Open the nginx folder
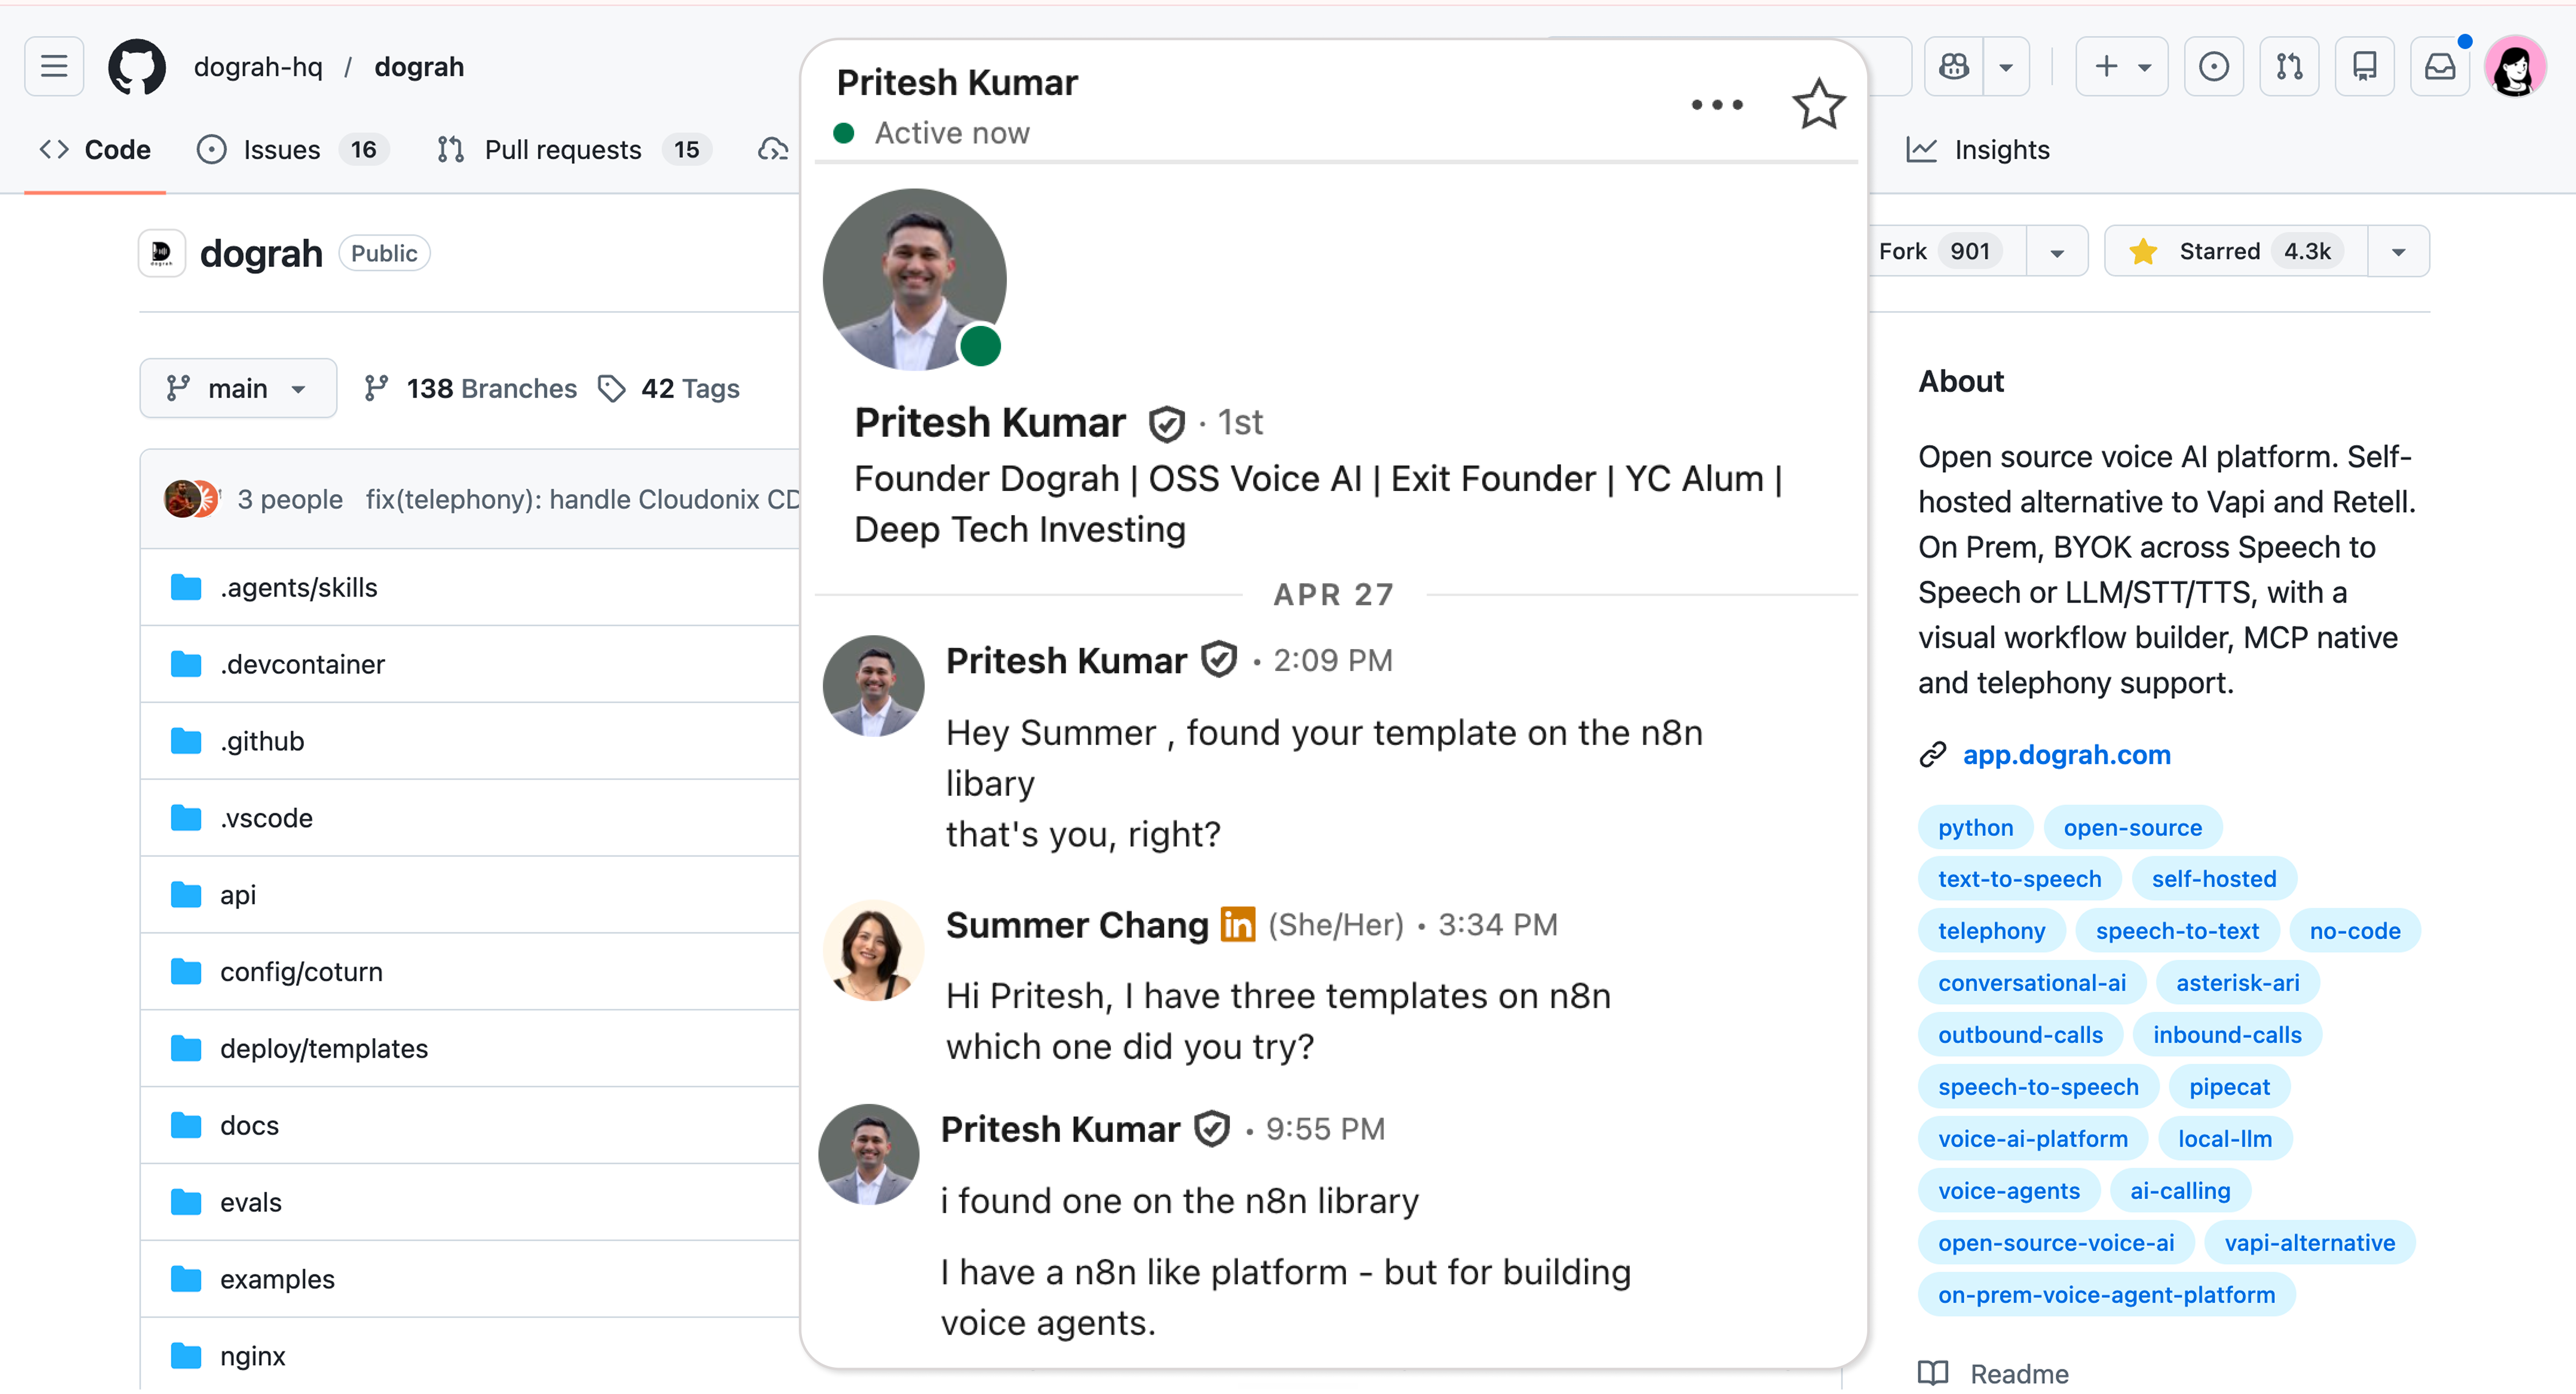The height and width of the screenshot is (1394, 2576). coord(252,1357)
